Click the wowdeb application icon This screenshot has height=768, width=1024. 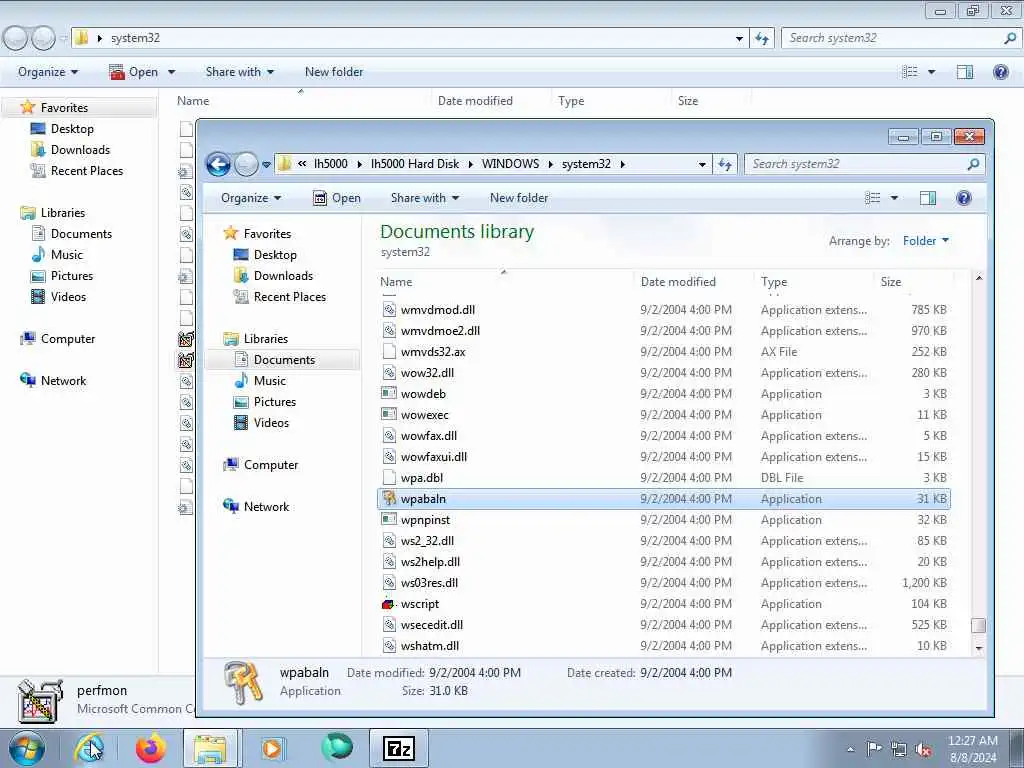pyautogui.click(x=389, y=394)
